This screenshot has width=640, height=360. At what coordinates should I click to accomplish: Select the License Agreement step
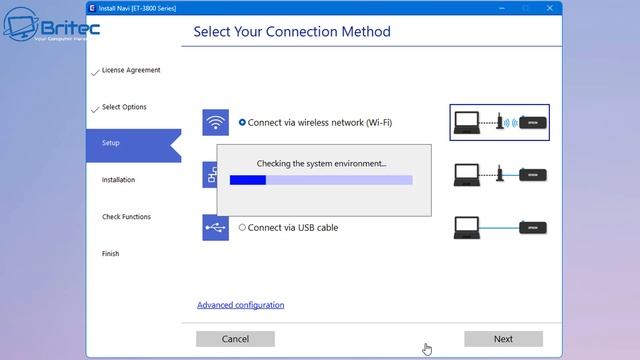click(x=131, y=70)
